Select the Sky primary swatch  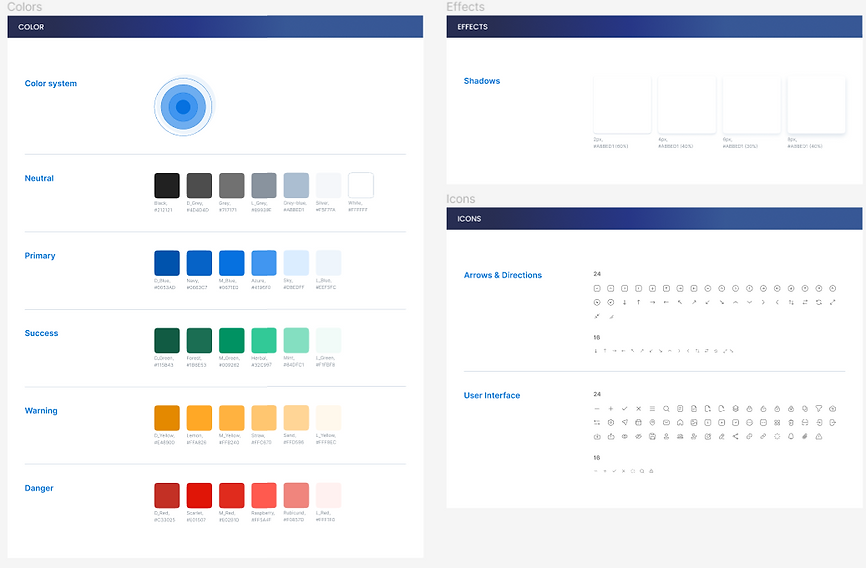coord(296,263)
